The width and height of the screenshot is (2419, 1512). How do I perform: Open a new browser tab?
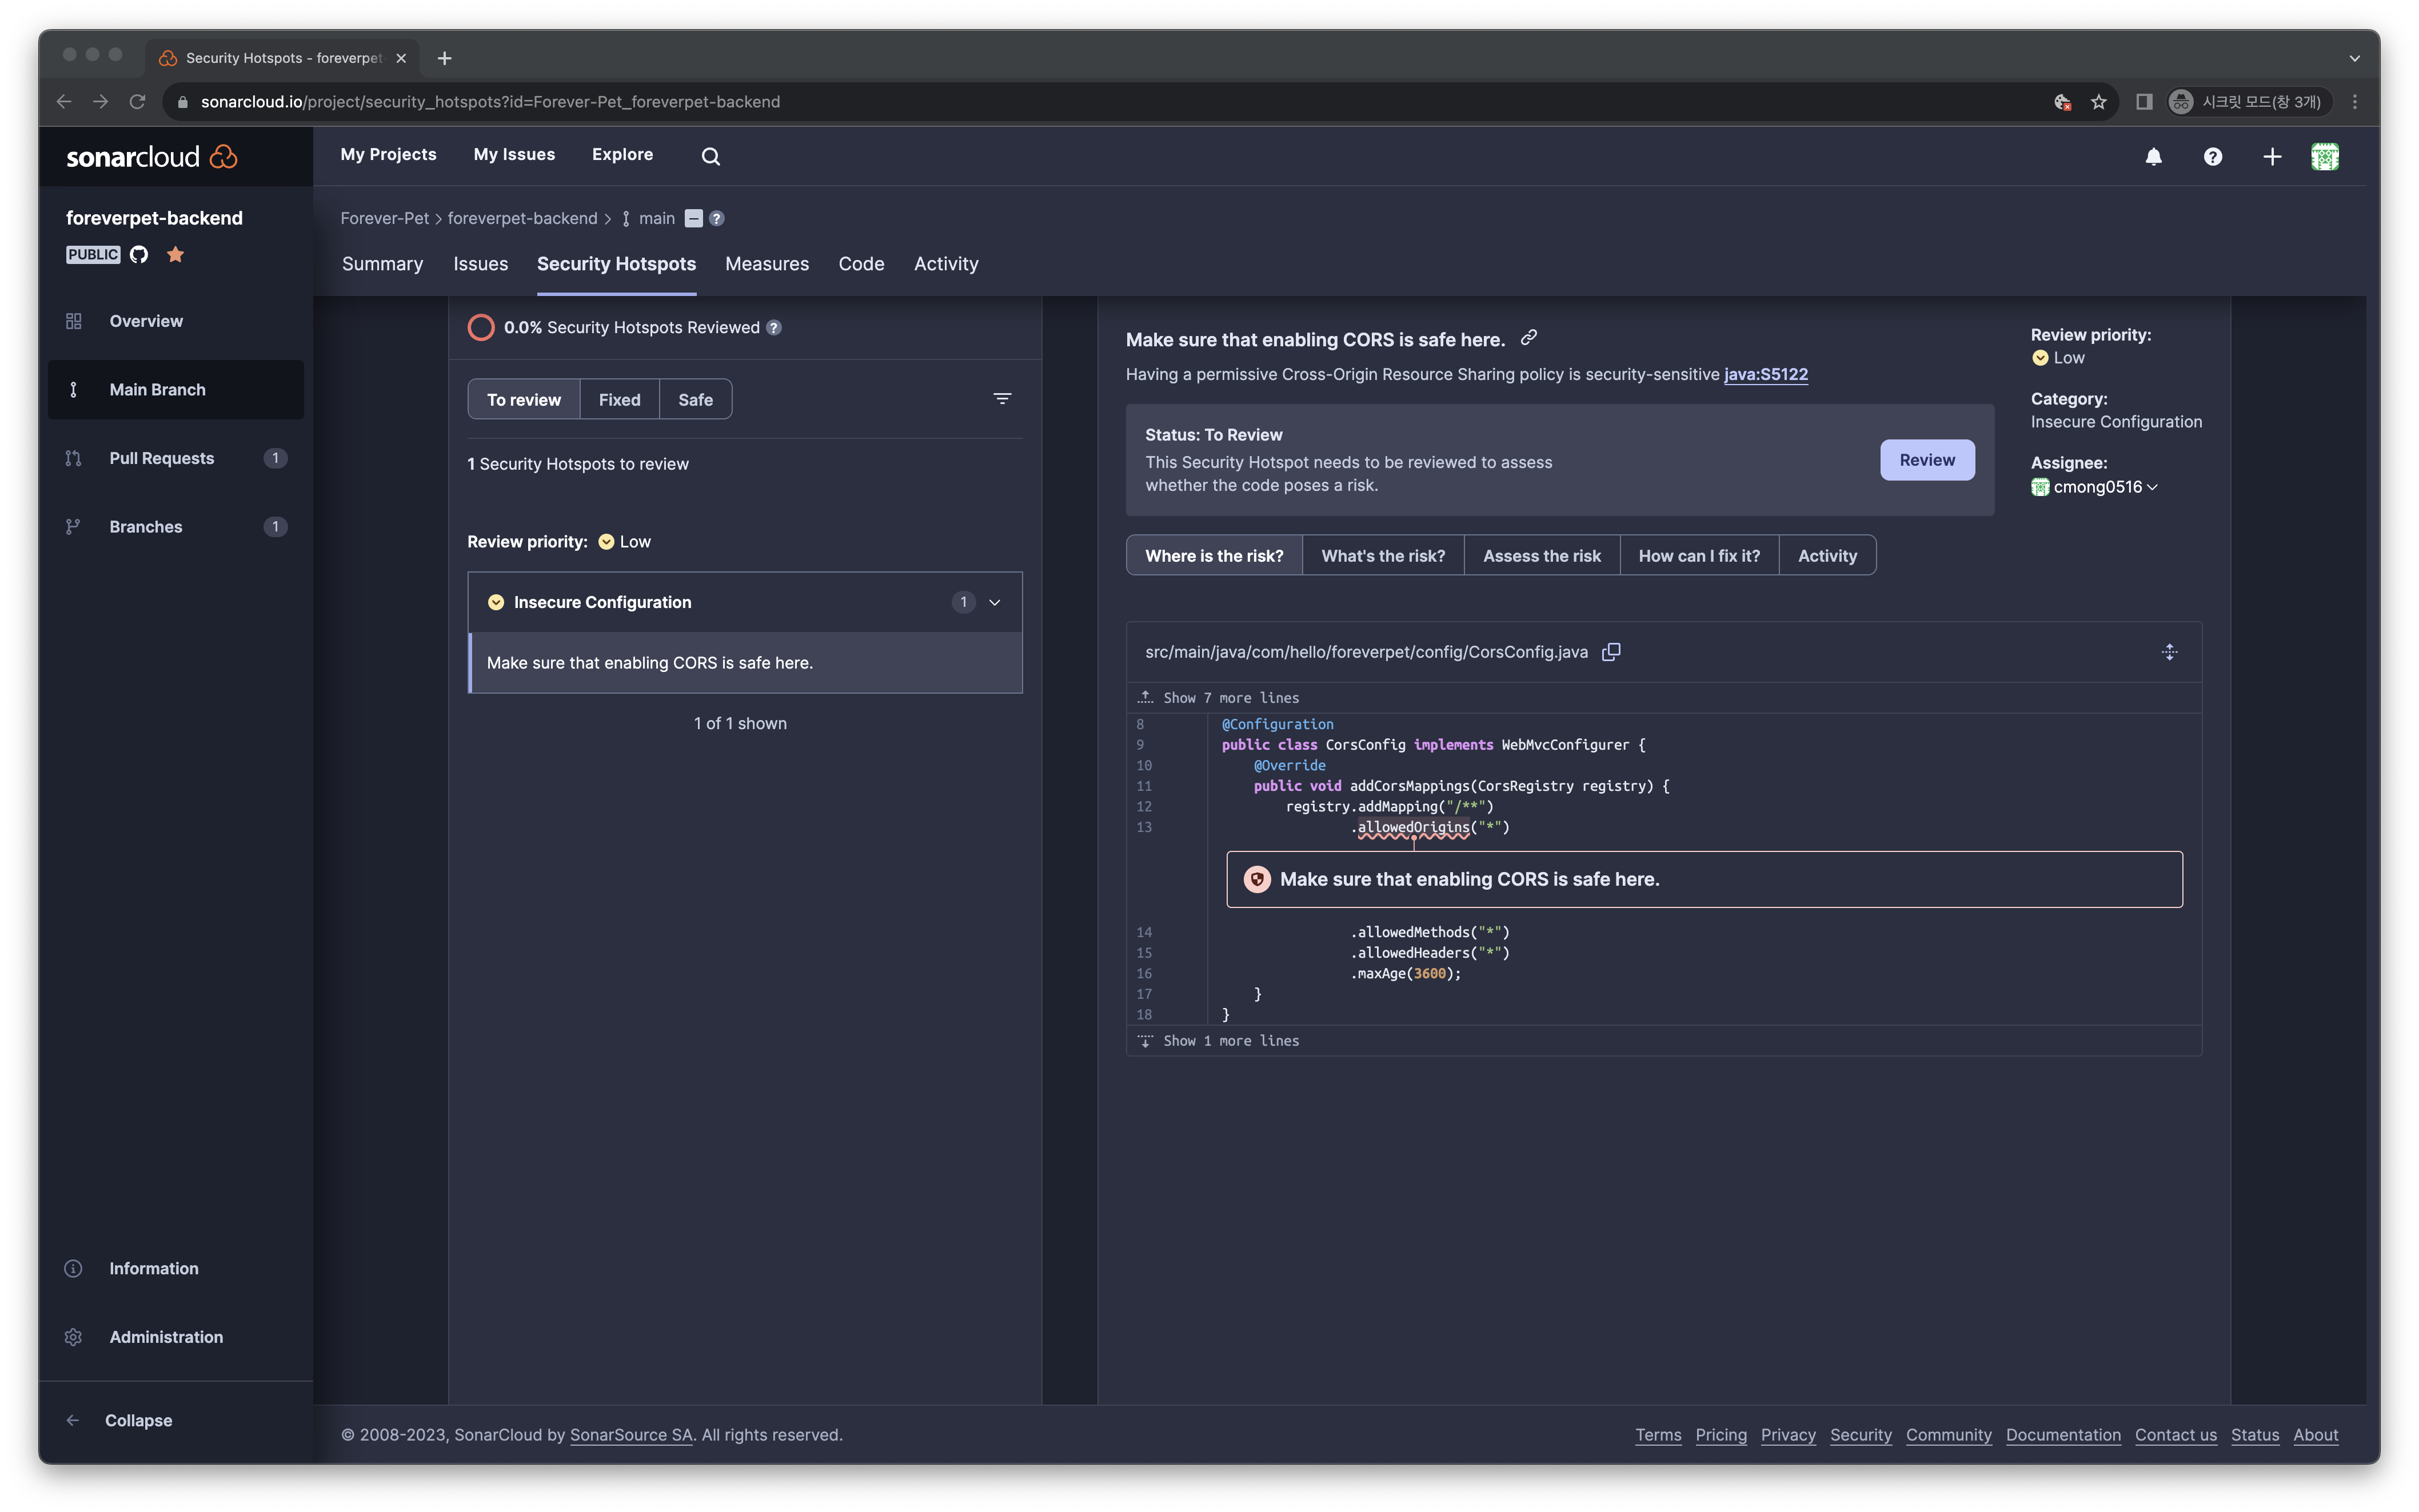coord(444,58)
